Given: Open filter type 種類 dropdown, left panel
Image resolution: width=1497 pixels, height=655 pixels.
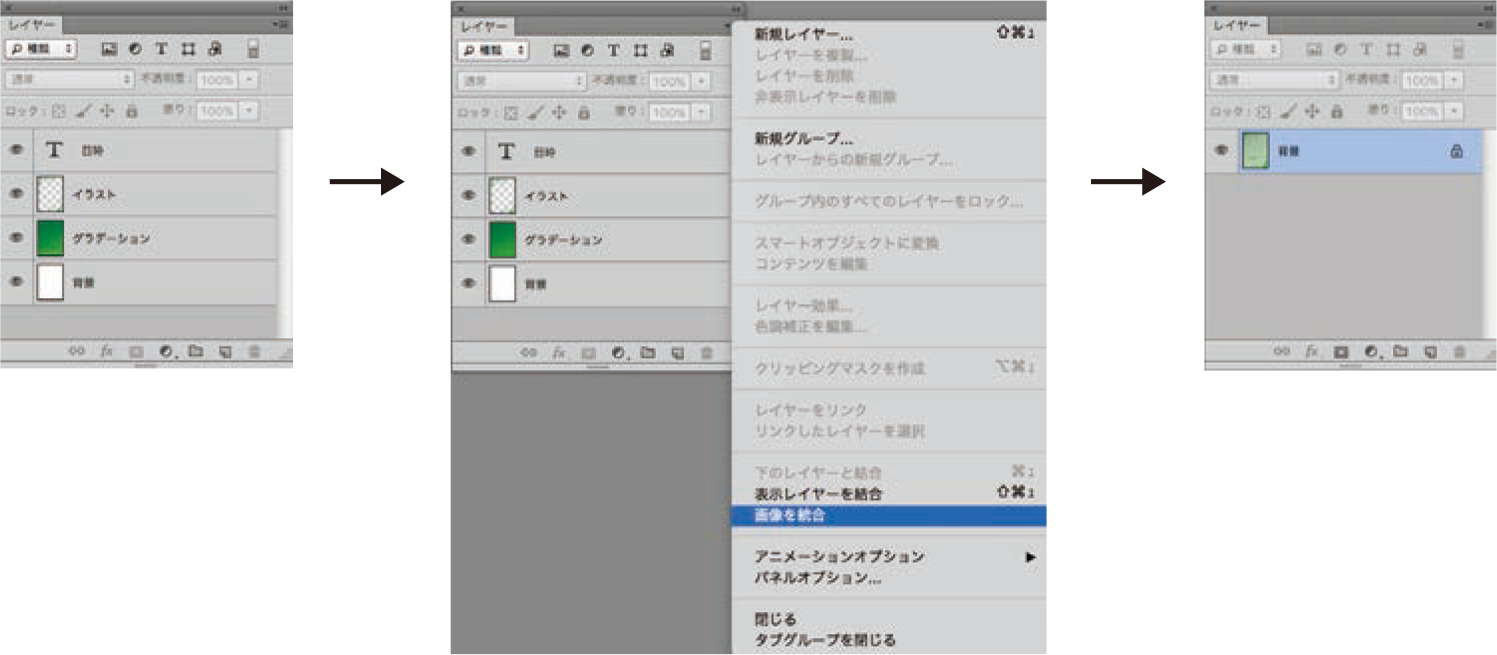Looking at the screenshot, I should pyautogui.click(x=41, y=48).
